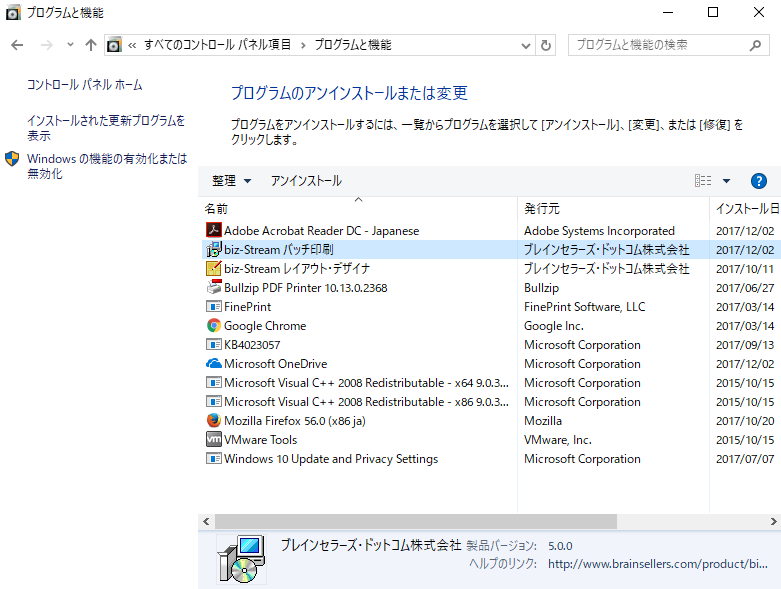Sort by the 発行元 column header
781x589 pixels.
point(542,209)
